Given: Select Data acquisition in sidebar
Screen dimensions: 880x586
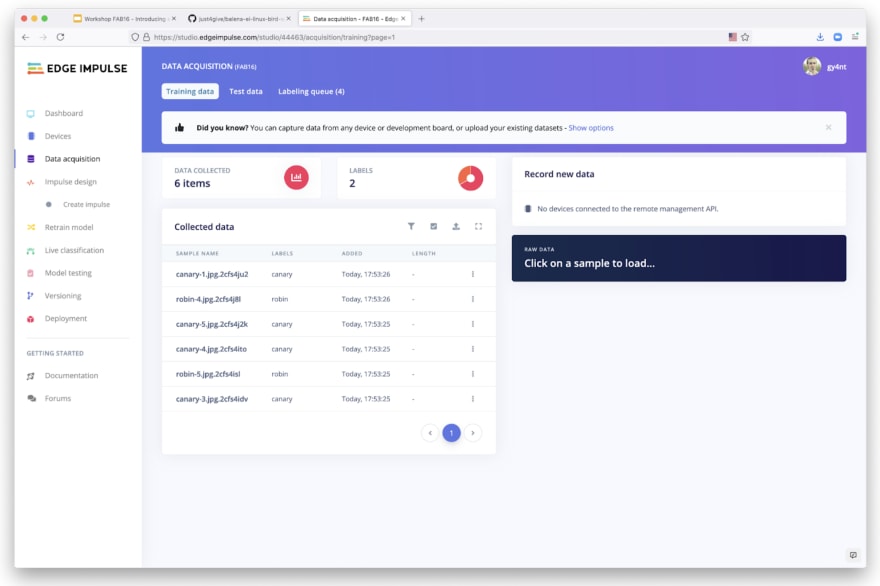Looking at the screenshot, I should [x=72, y=159].
